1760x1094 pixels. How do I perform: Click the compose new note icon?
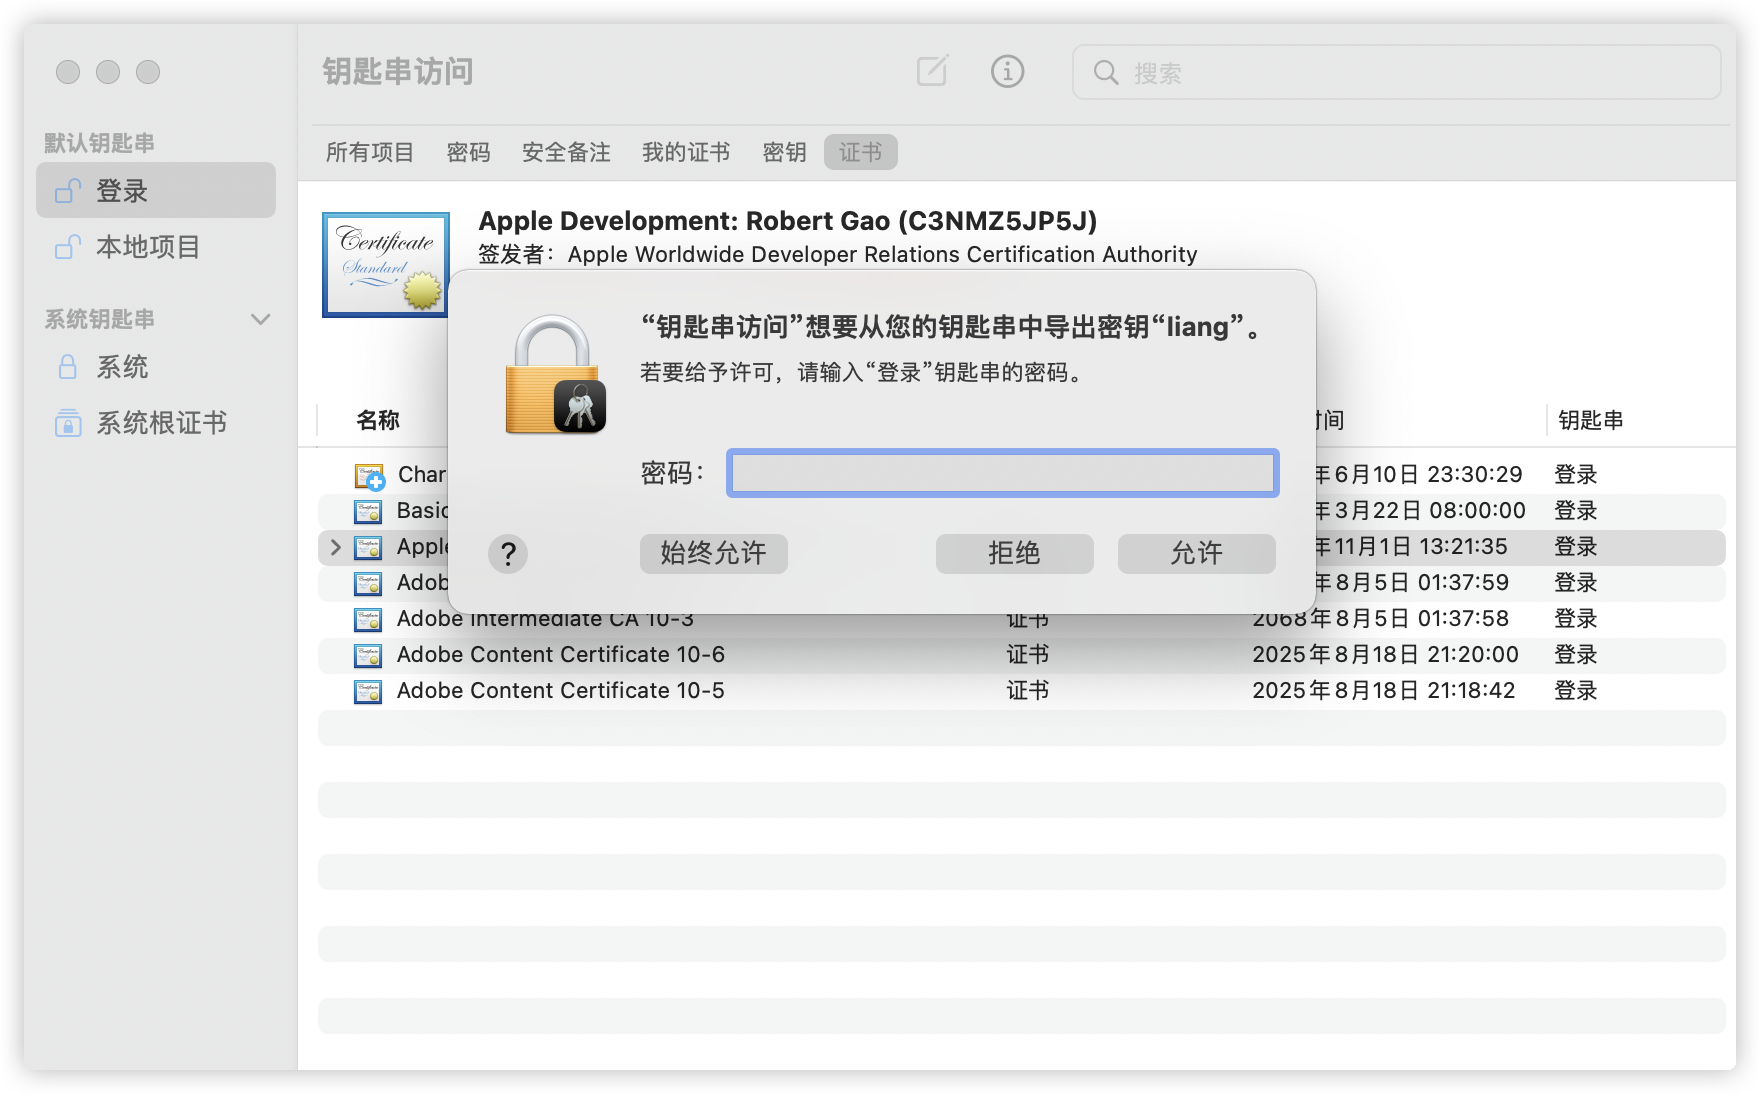coord(932,71)
